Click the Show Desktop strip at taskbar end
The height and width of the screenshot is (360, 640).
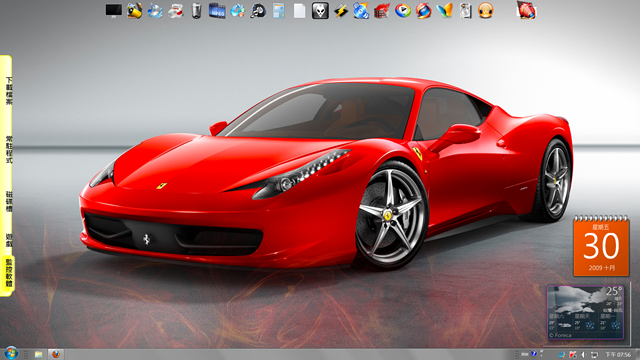[637, 354]
